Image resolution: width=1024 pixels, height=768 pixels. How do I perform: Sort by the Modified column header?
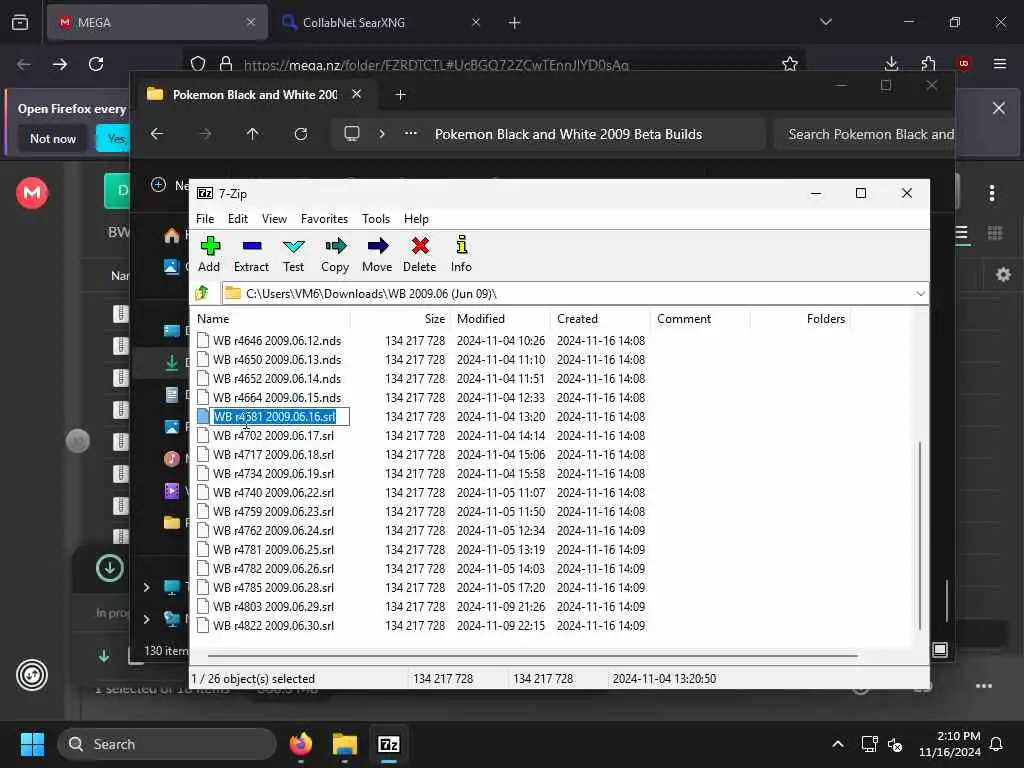(500, 319)
